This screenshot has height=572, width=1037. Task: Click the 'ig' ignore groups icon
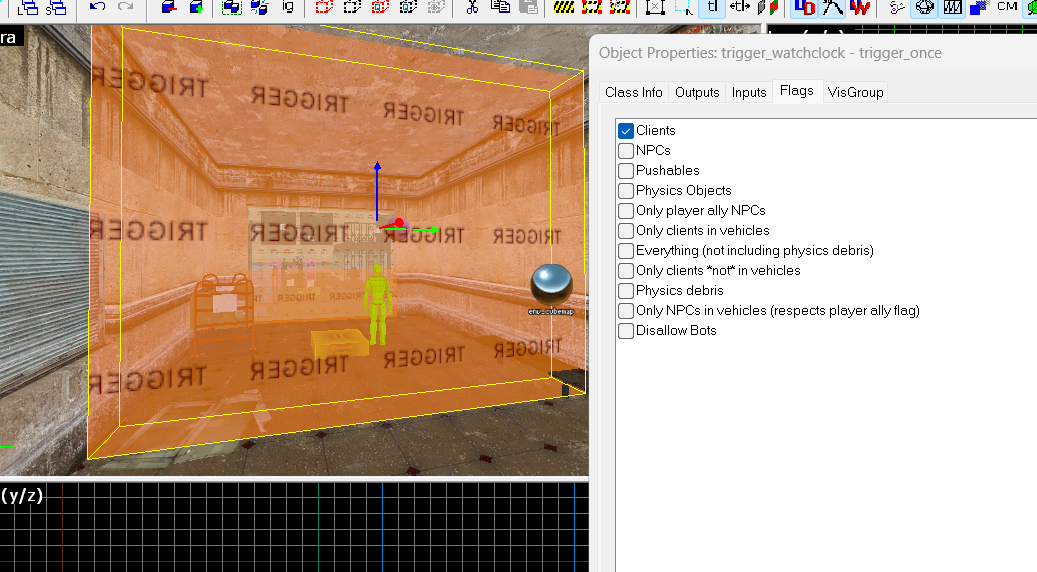(x=288, y=7)
